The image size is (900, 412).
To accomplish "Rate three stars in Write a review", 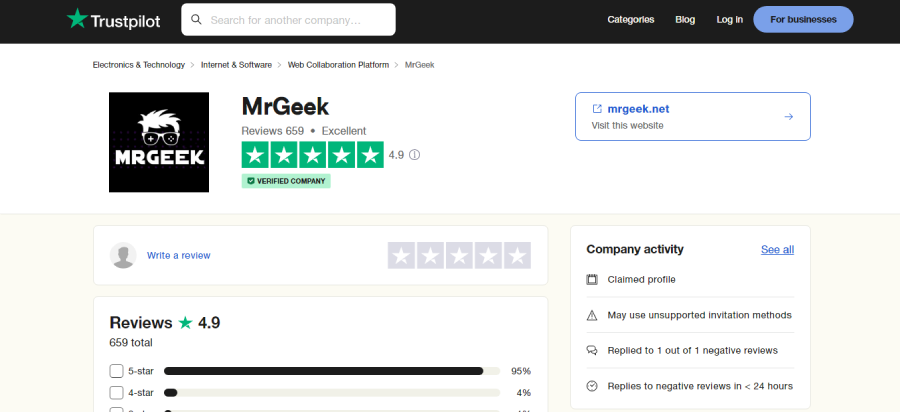I will point(459,255).
